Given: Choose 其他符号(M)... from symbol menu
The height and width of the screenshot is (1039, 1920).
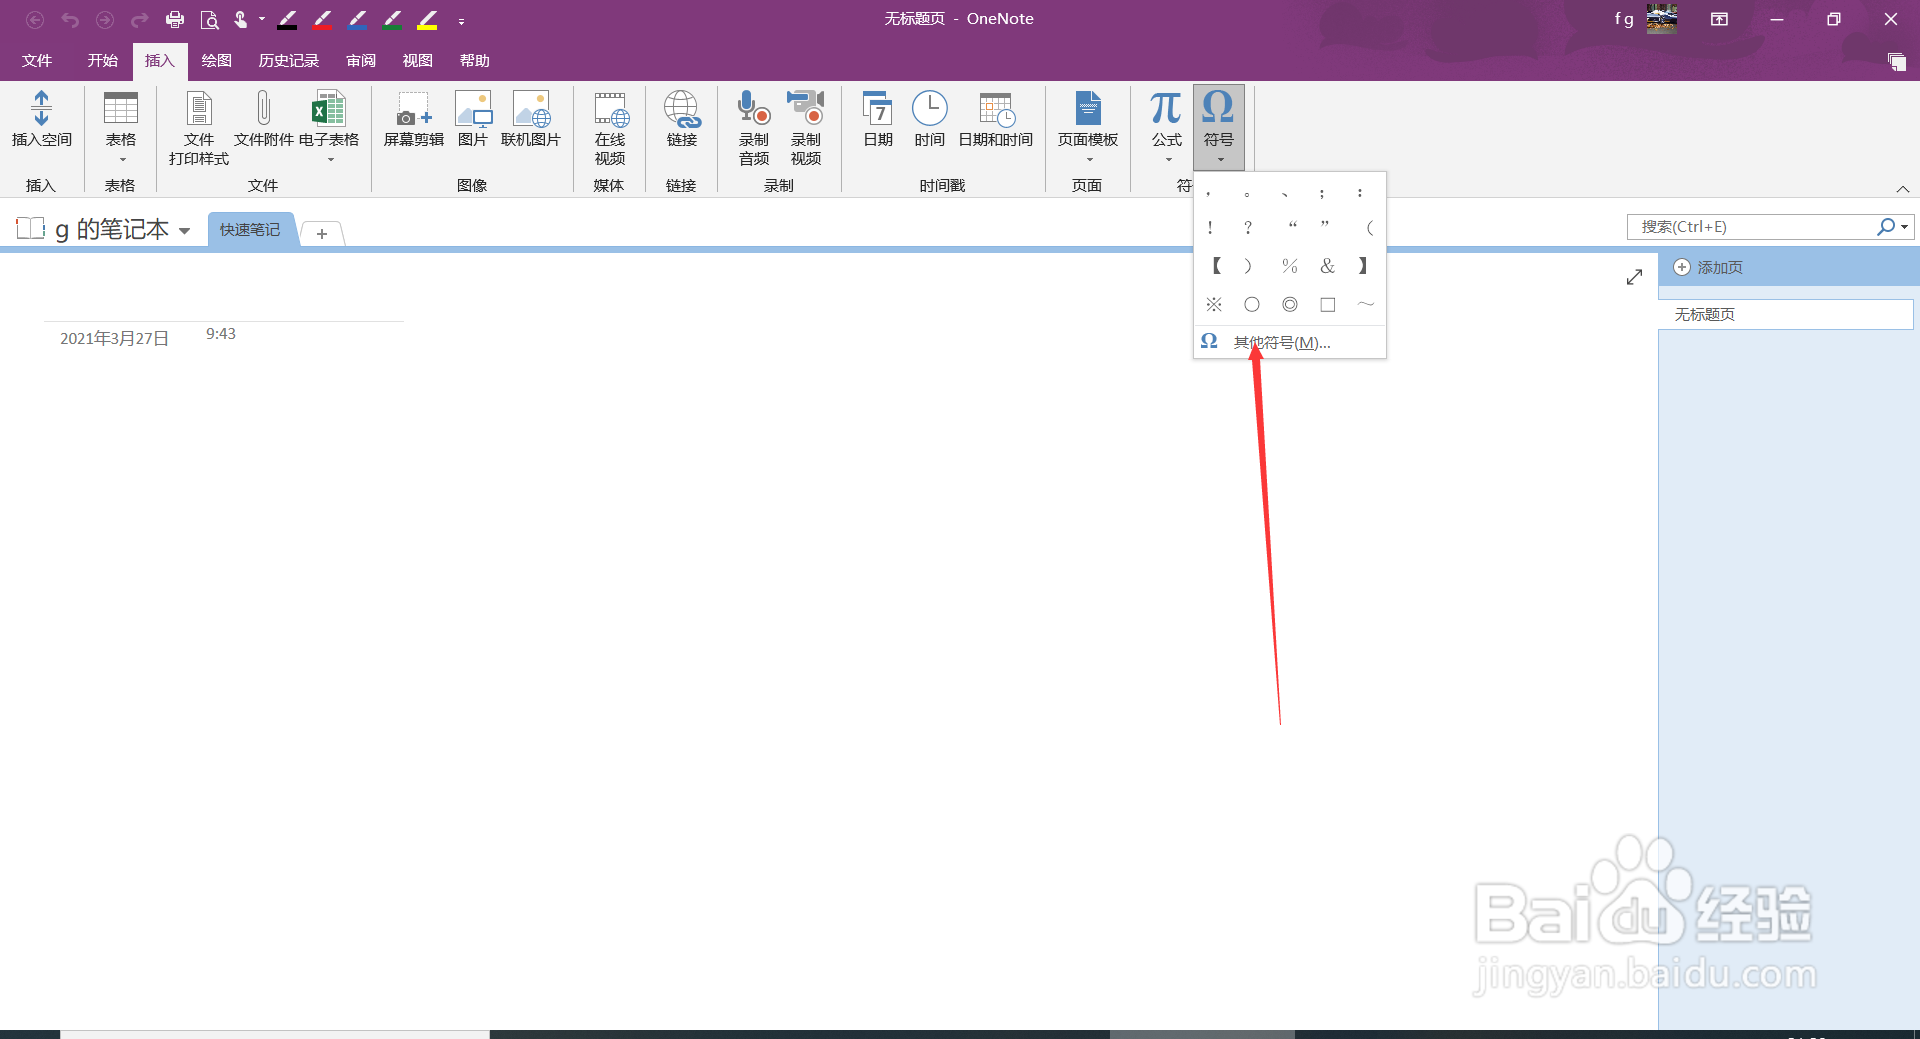Looking at the screenshot, I should click(x=1290, y=342).
